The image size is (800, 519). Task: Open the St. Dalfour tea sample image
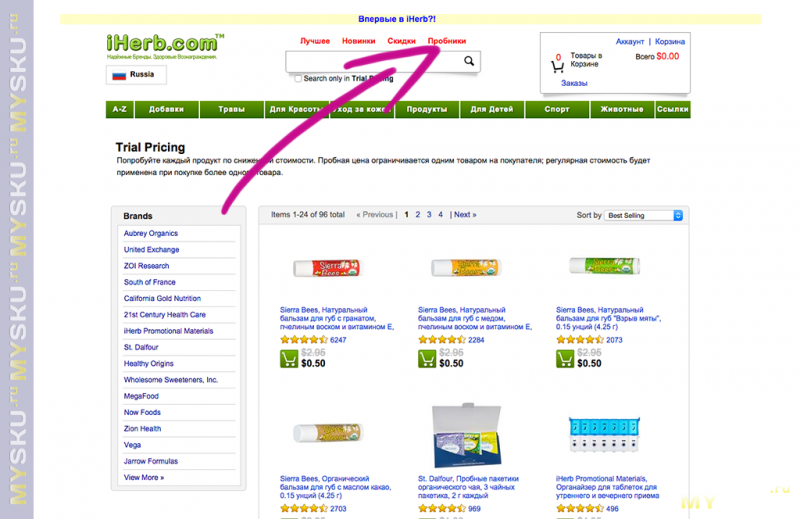point(467,435)
